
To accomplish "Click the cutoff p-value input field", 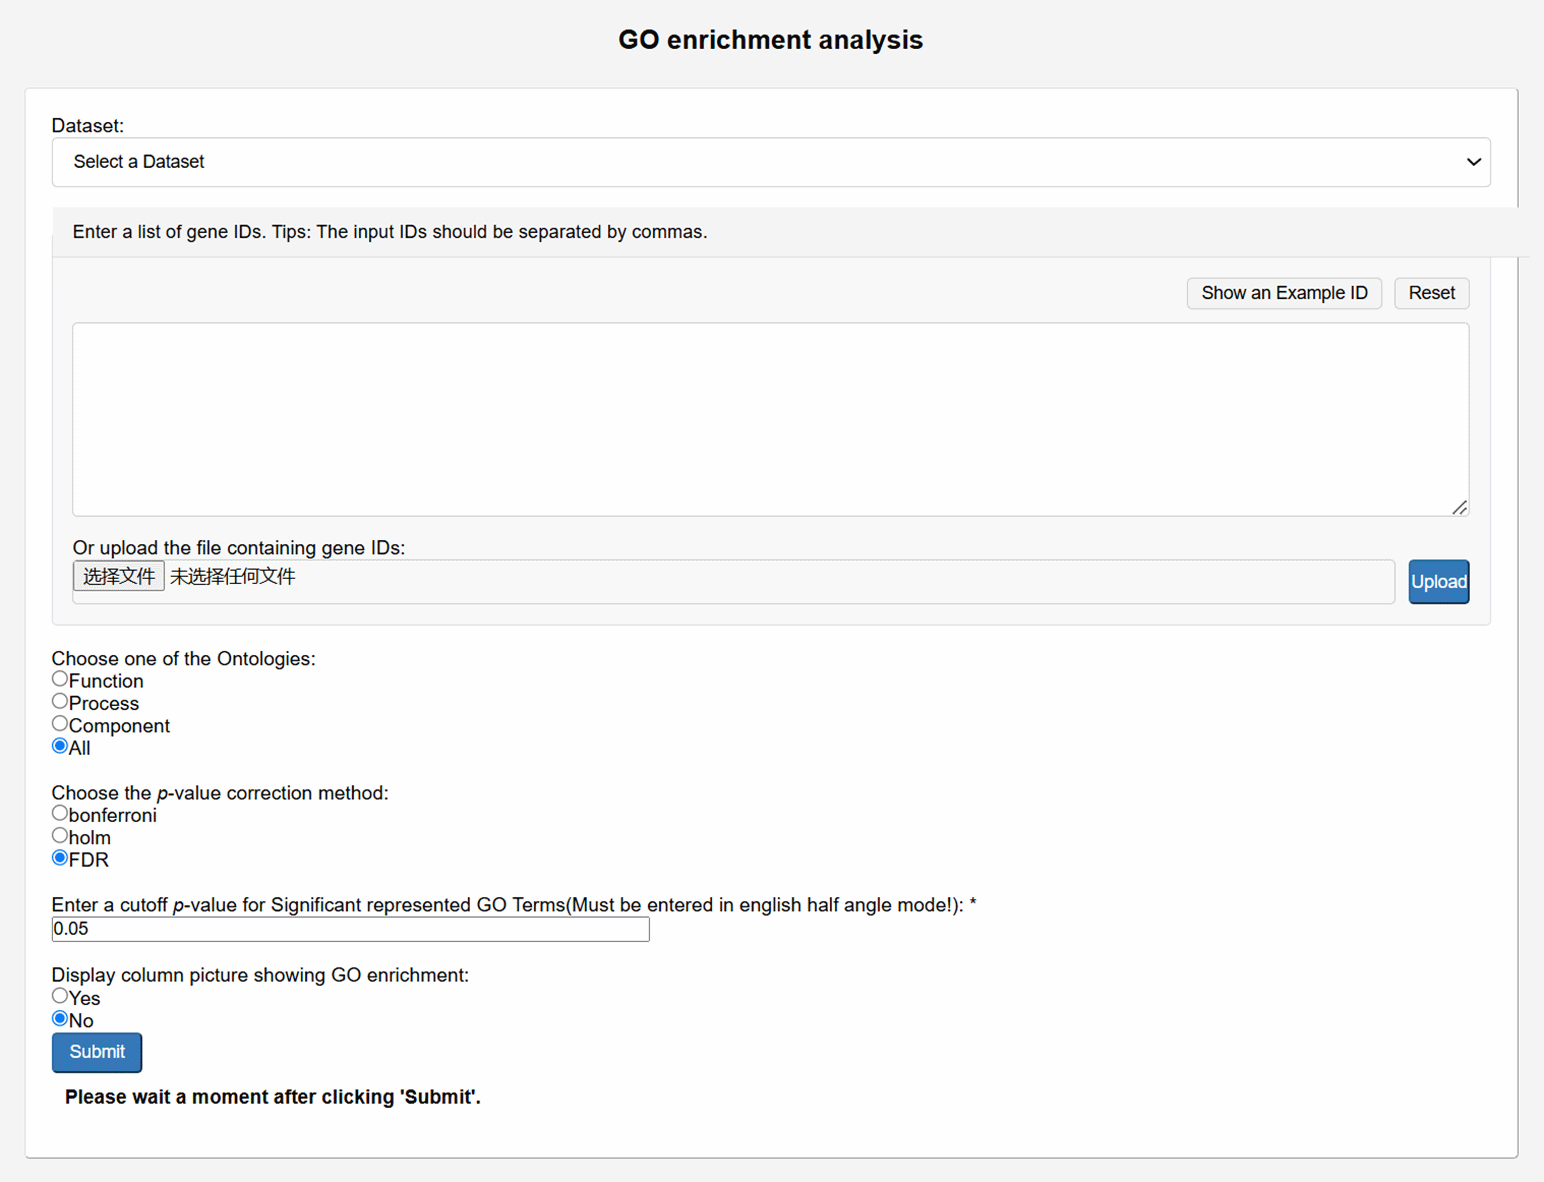I will pos(350,929).
